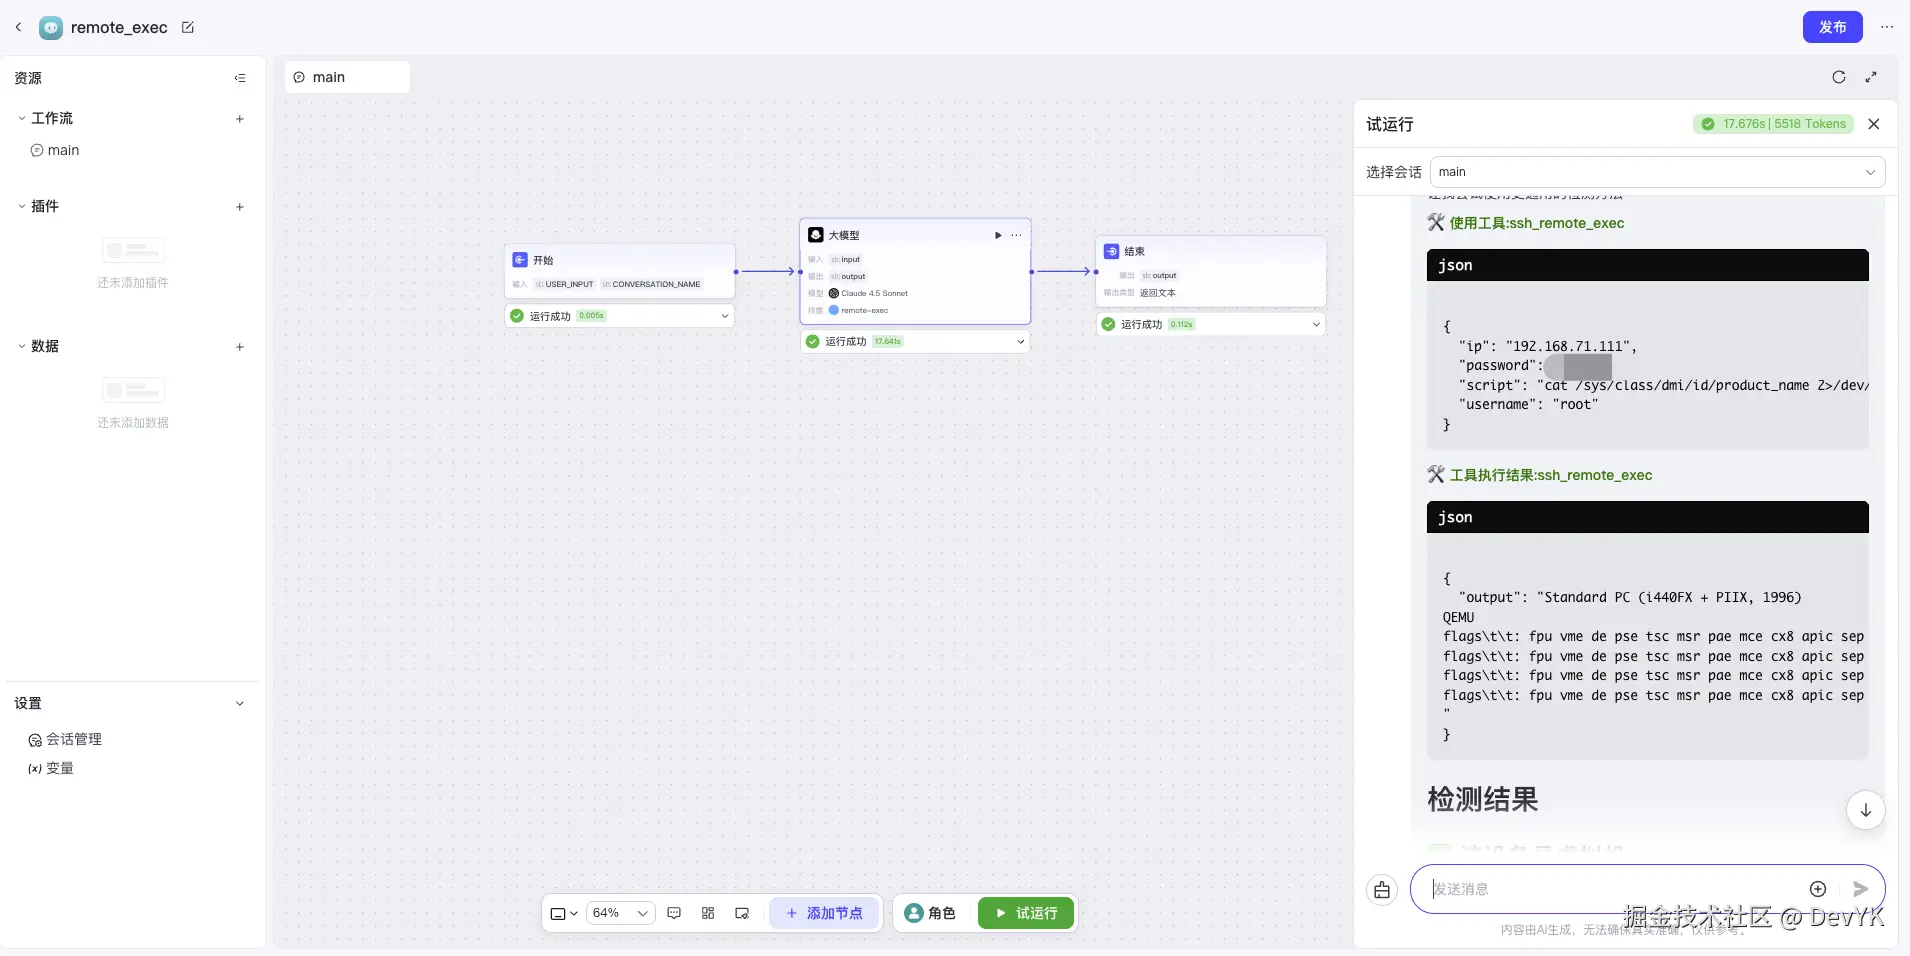This screenshot has height=956, width=1910.
Task: Refresh the canvas with the reload icon
Action: (1839, 77)
